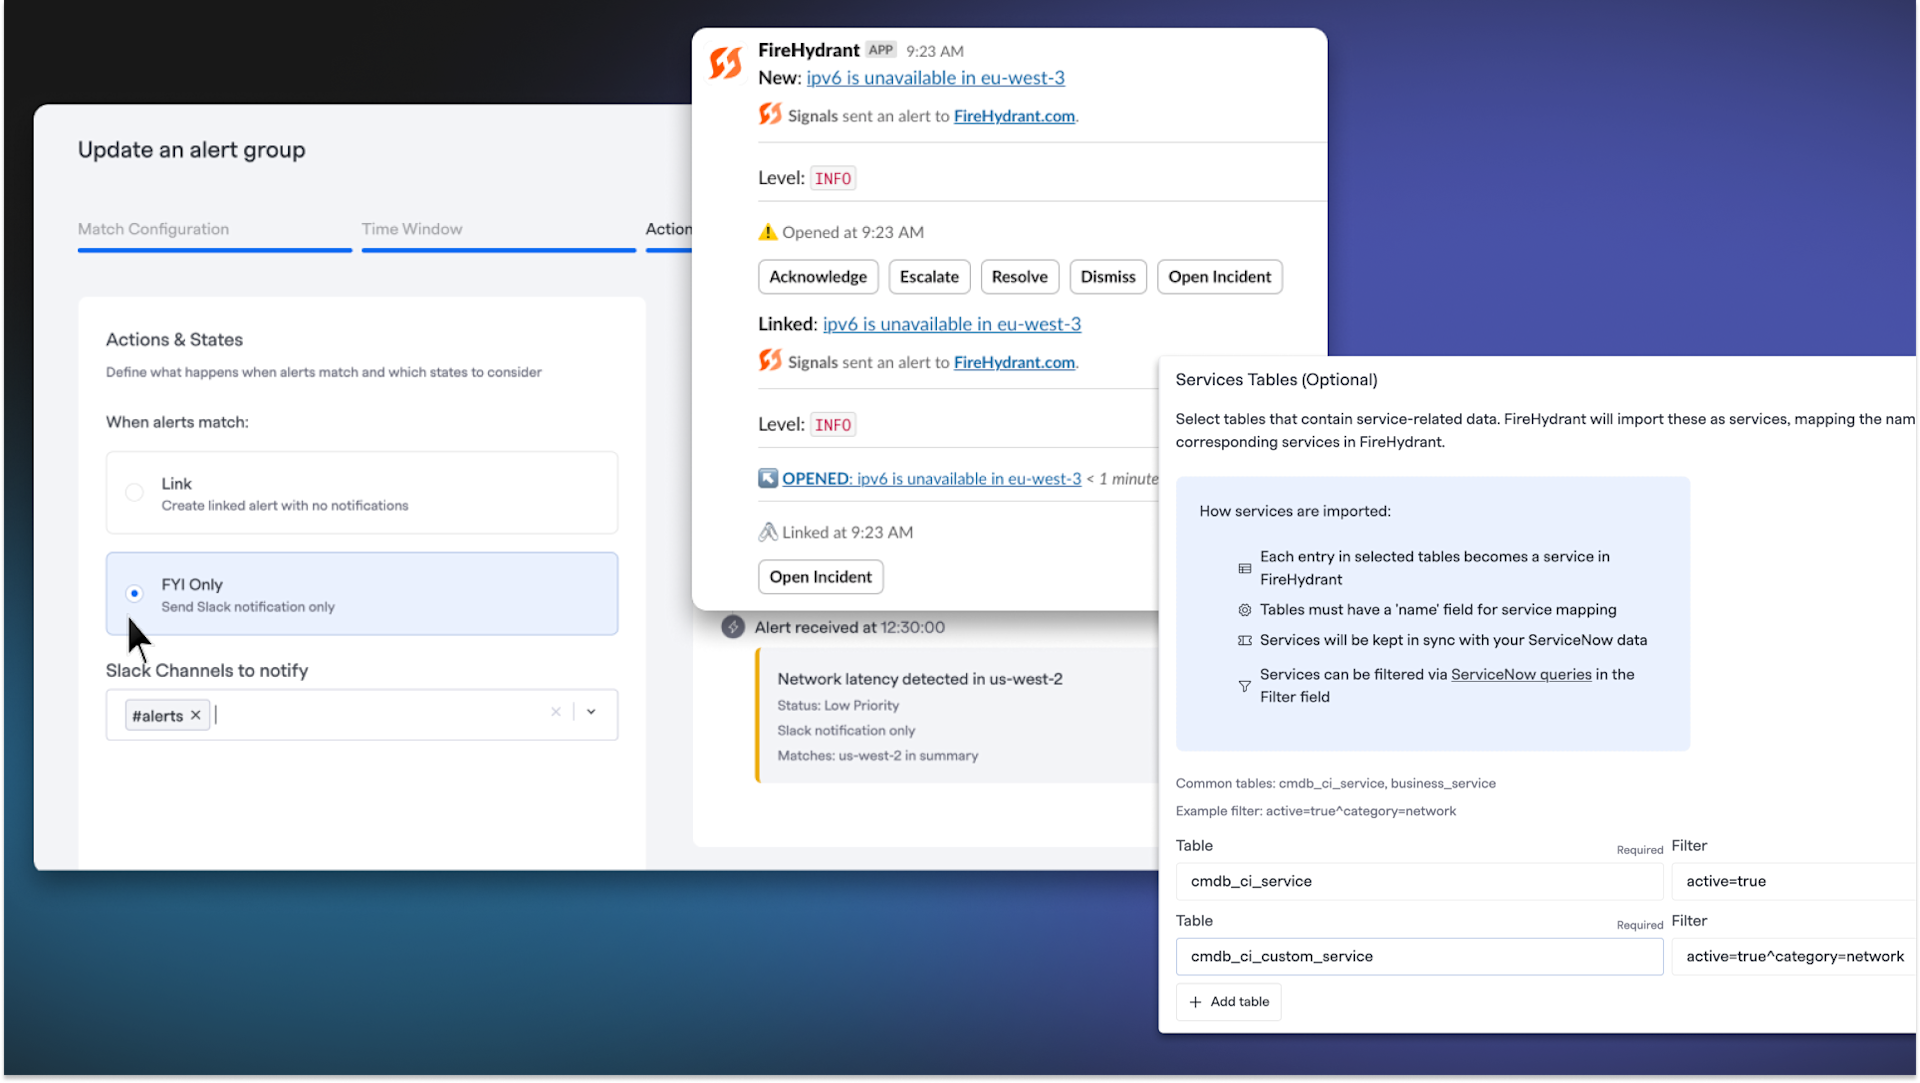The height and width of the screenshot is (1083, 1920).
Task: Click the Resolve alert button
Action: (1019, 277)
